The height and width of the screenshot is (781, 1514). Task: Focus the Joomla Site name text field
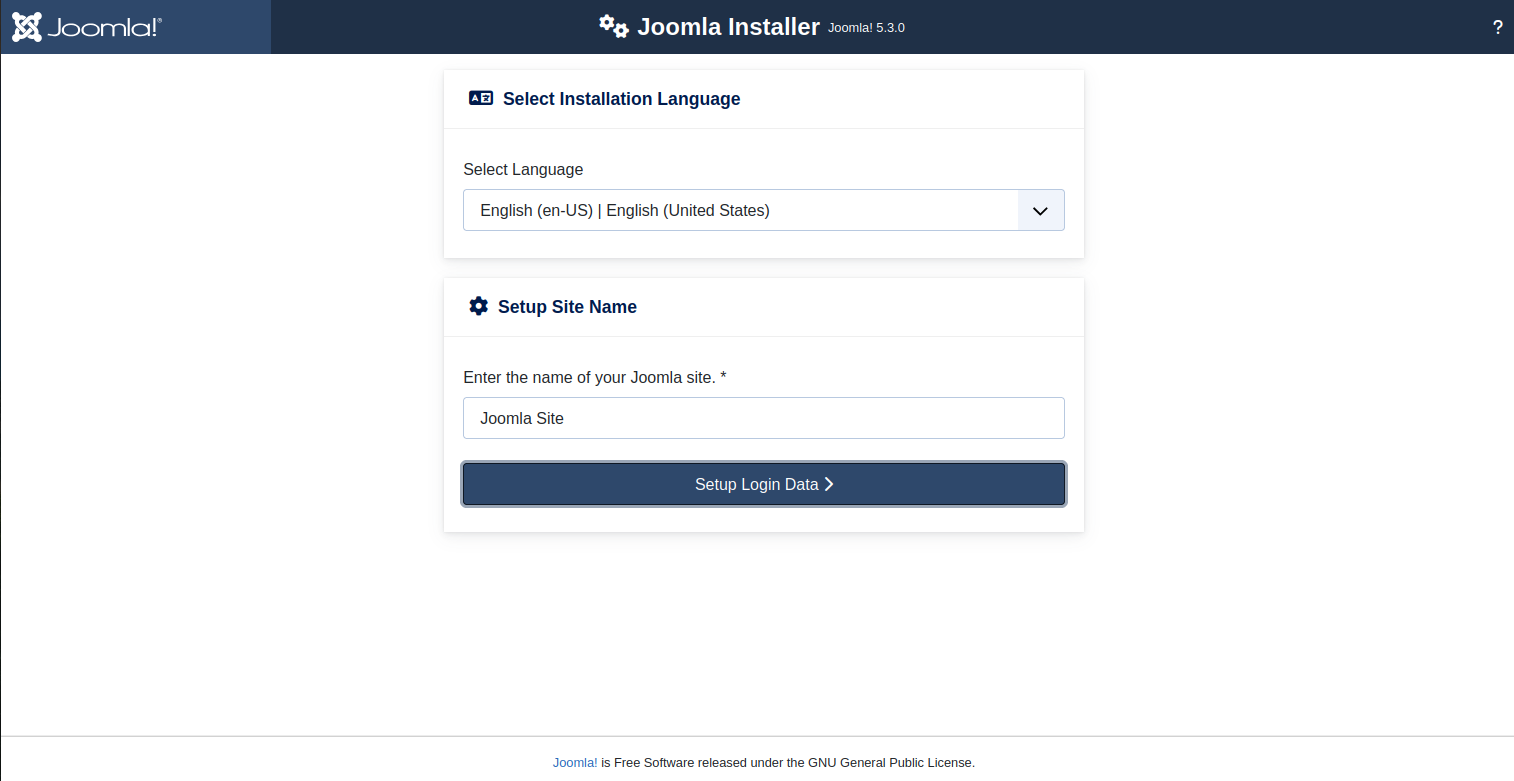763,418
